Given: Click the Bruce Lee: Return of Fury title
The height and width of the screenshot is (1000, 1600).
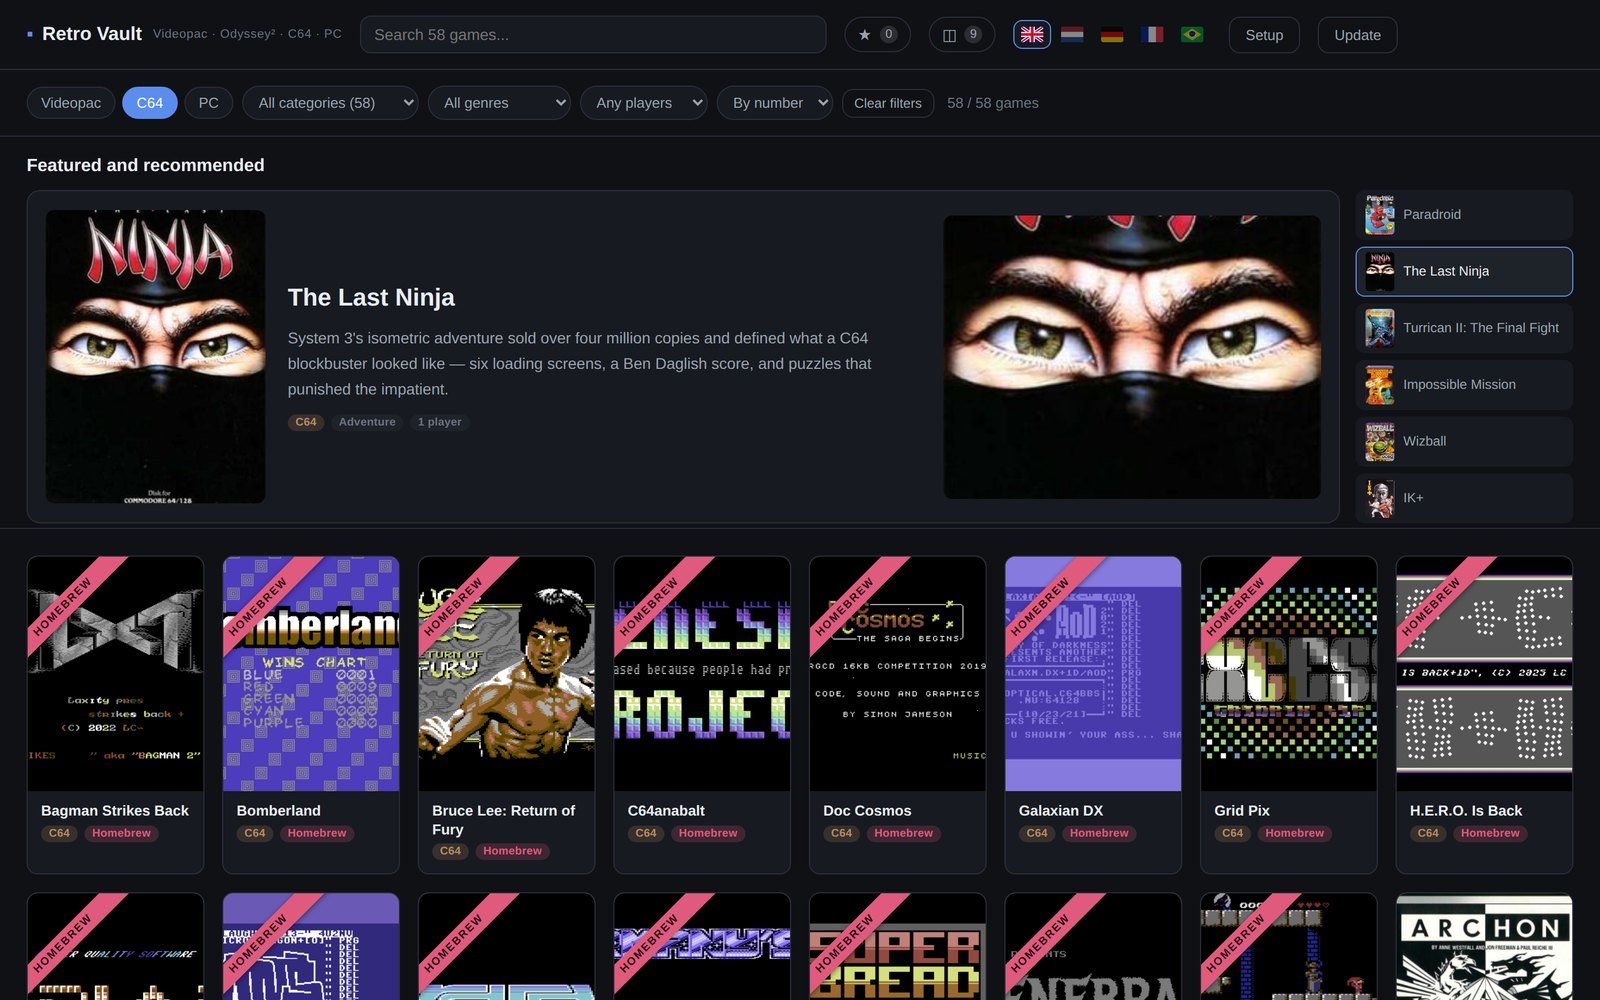Looking at the screenshot, I should coord(504,820).
